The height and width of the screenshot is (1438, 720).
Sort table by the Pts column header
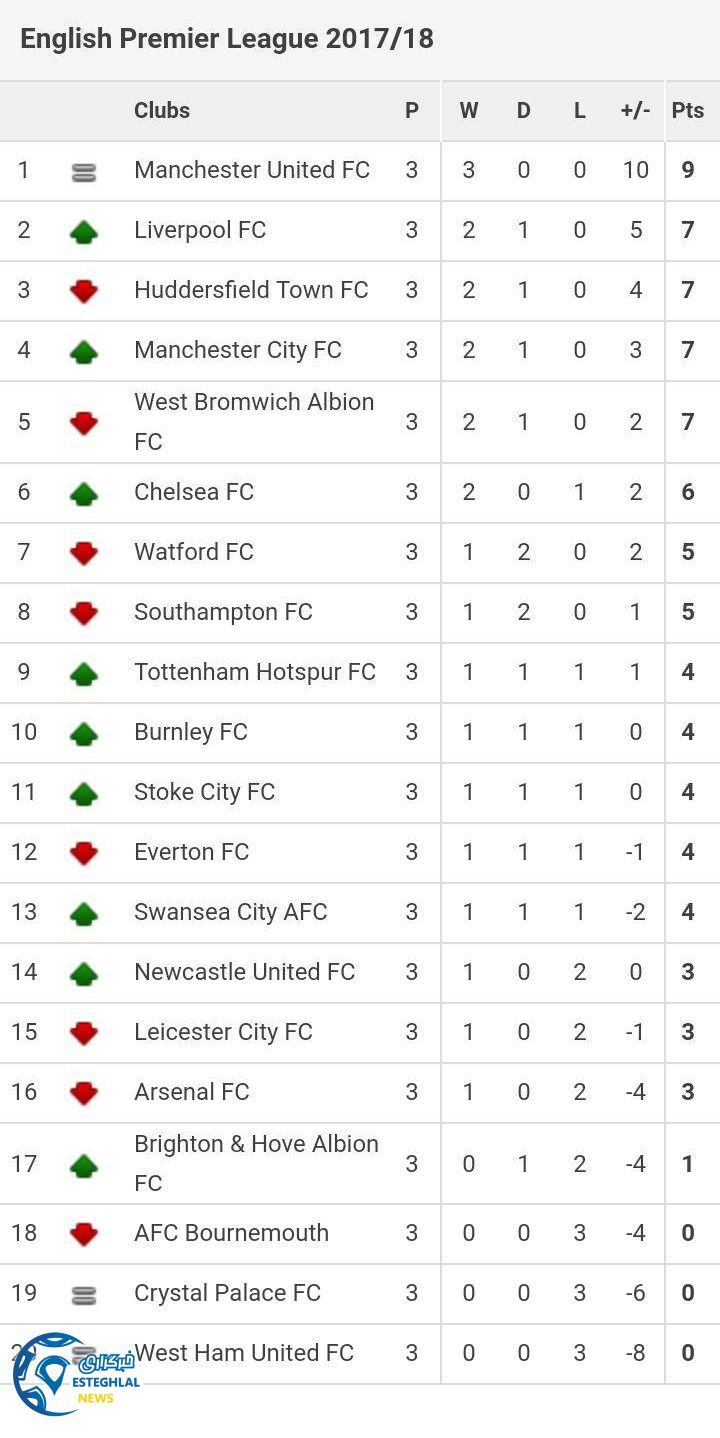point(688,110)
